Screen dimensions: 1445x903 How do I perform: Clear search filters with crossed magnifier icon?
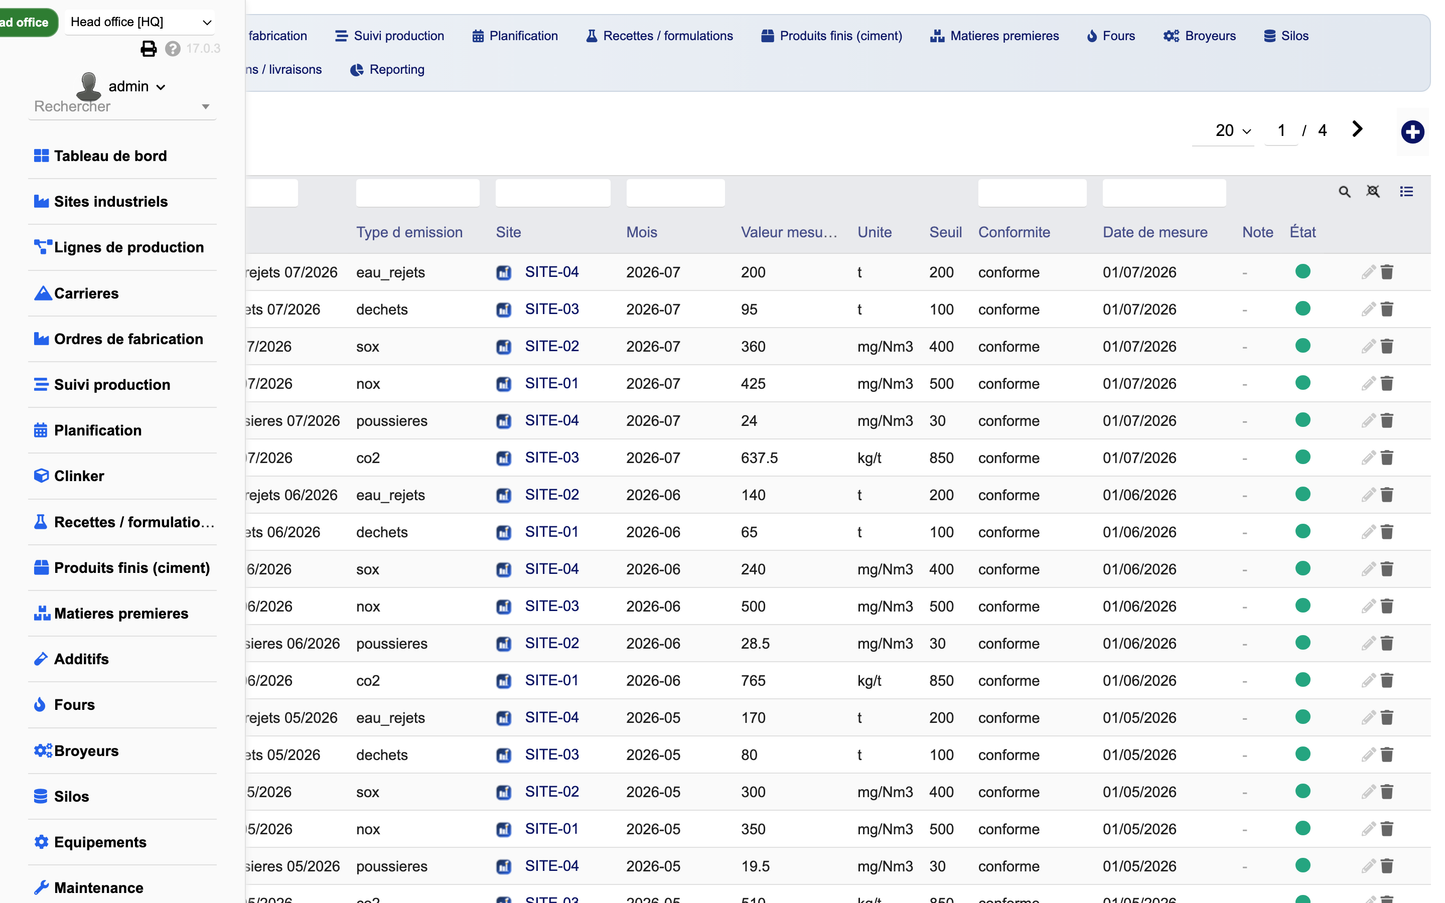click(x=1373, y=192)
